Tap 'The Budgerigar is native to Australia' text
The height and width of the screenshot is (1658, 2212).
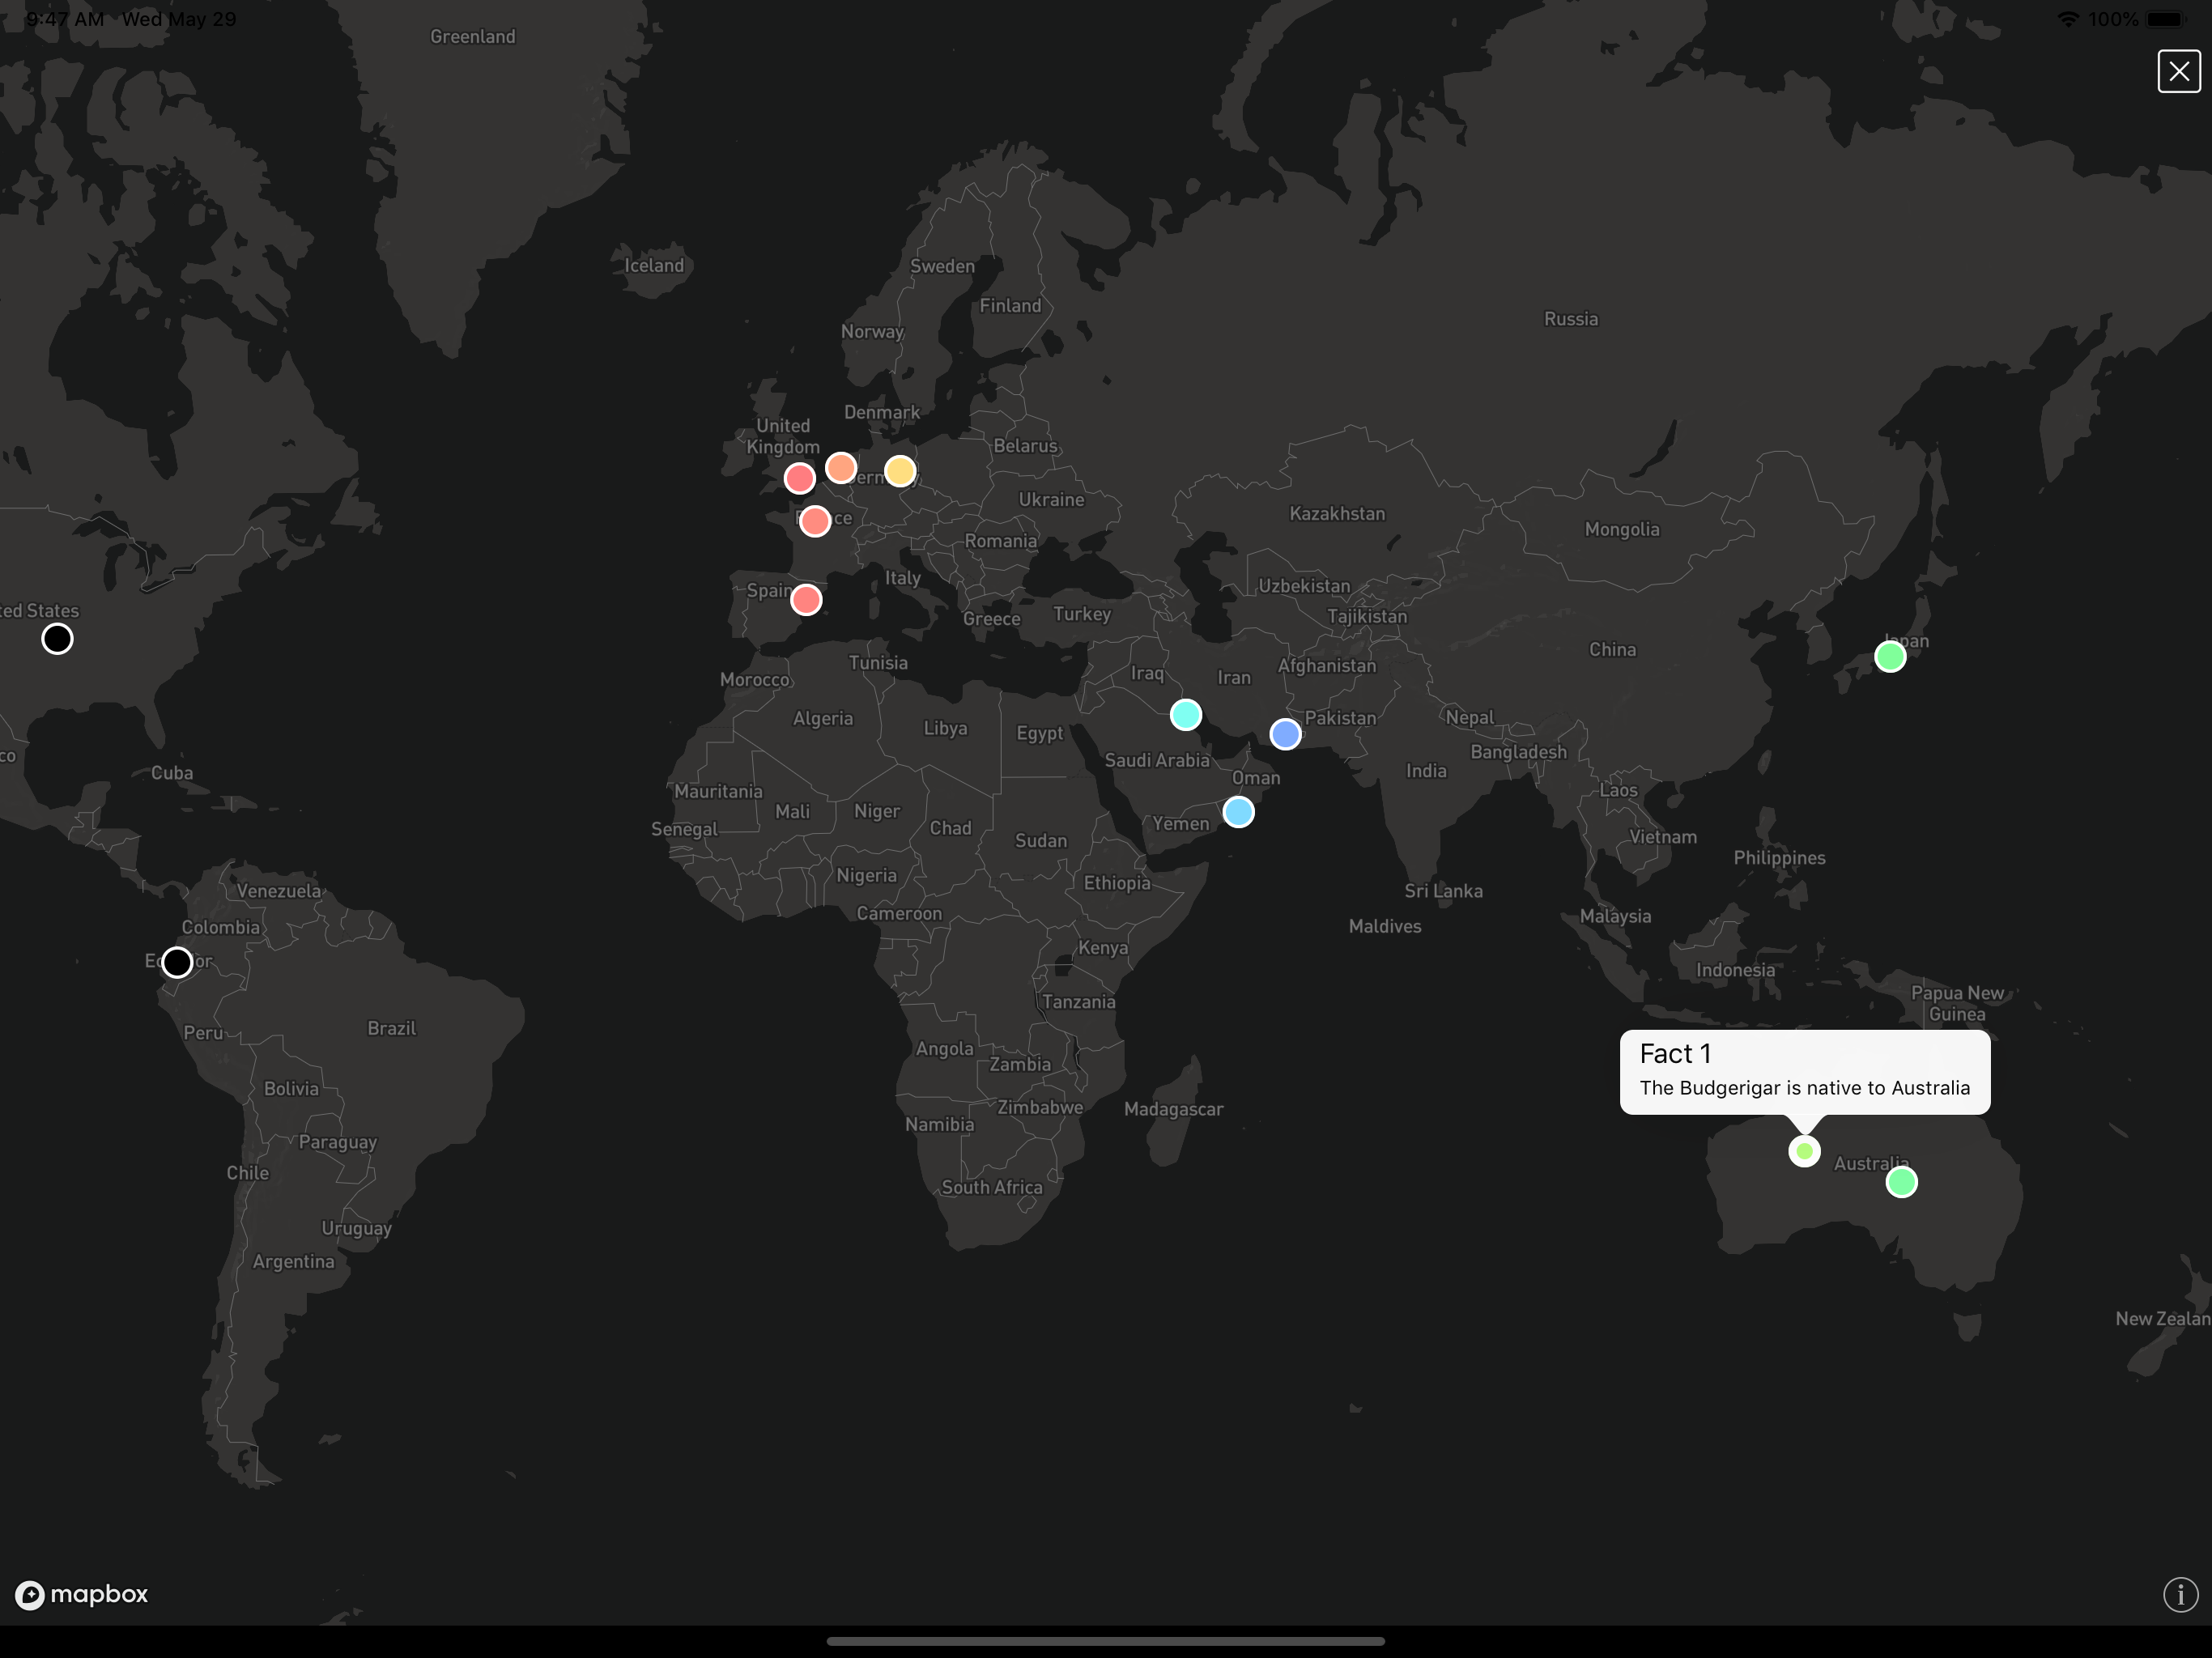click(1805, 1088)
